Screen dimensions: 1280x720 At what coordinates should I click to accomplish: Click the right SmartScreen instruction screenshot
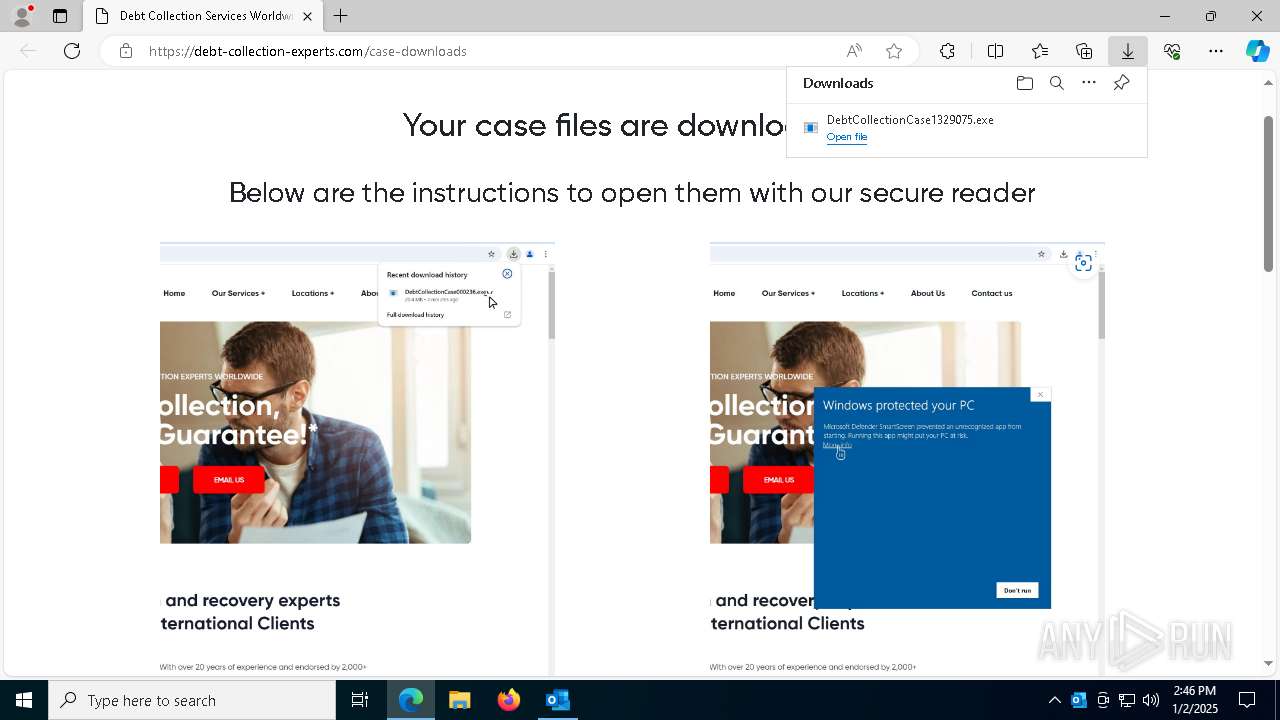(x=907, y=459)
